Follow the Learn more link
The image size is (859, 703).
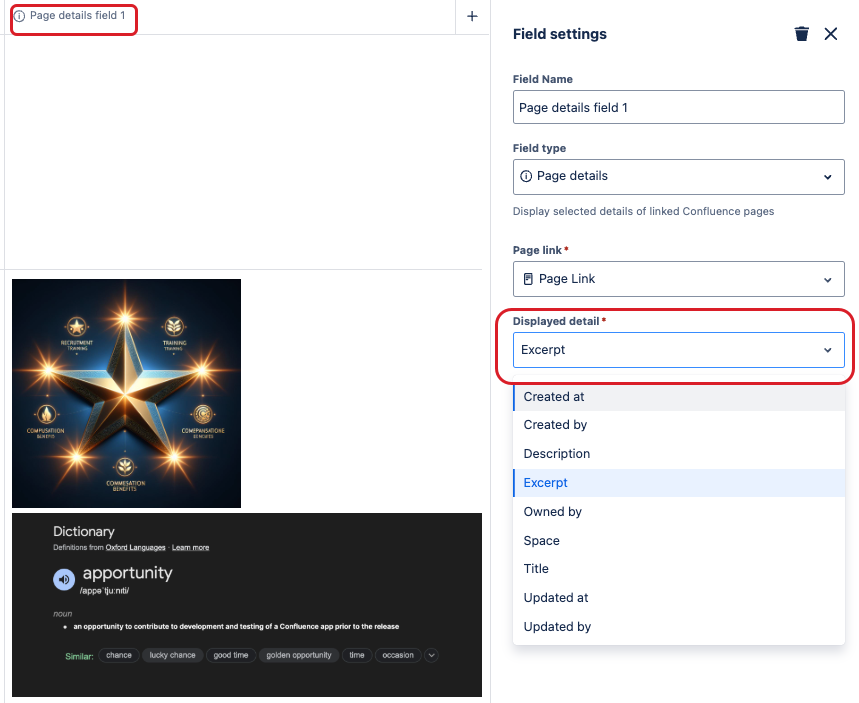point(190,547)
